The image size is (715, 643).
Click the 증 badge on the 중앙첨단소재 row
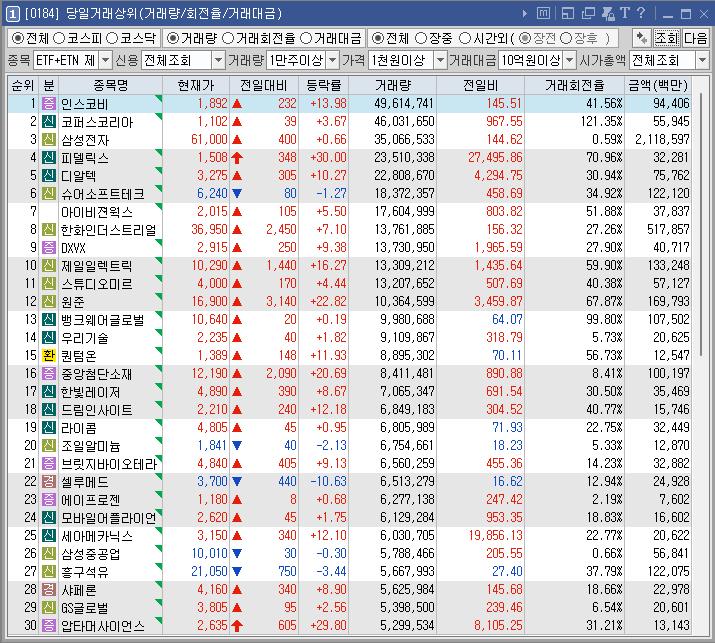coord(49,373)
